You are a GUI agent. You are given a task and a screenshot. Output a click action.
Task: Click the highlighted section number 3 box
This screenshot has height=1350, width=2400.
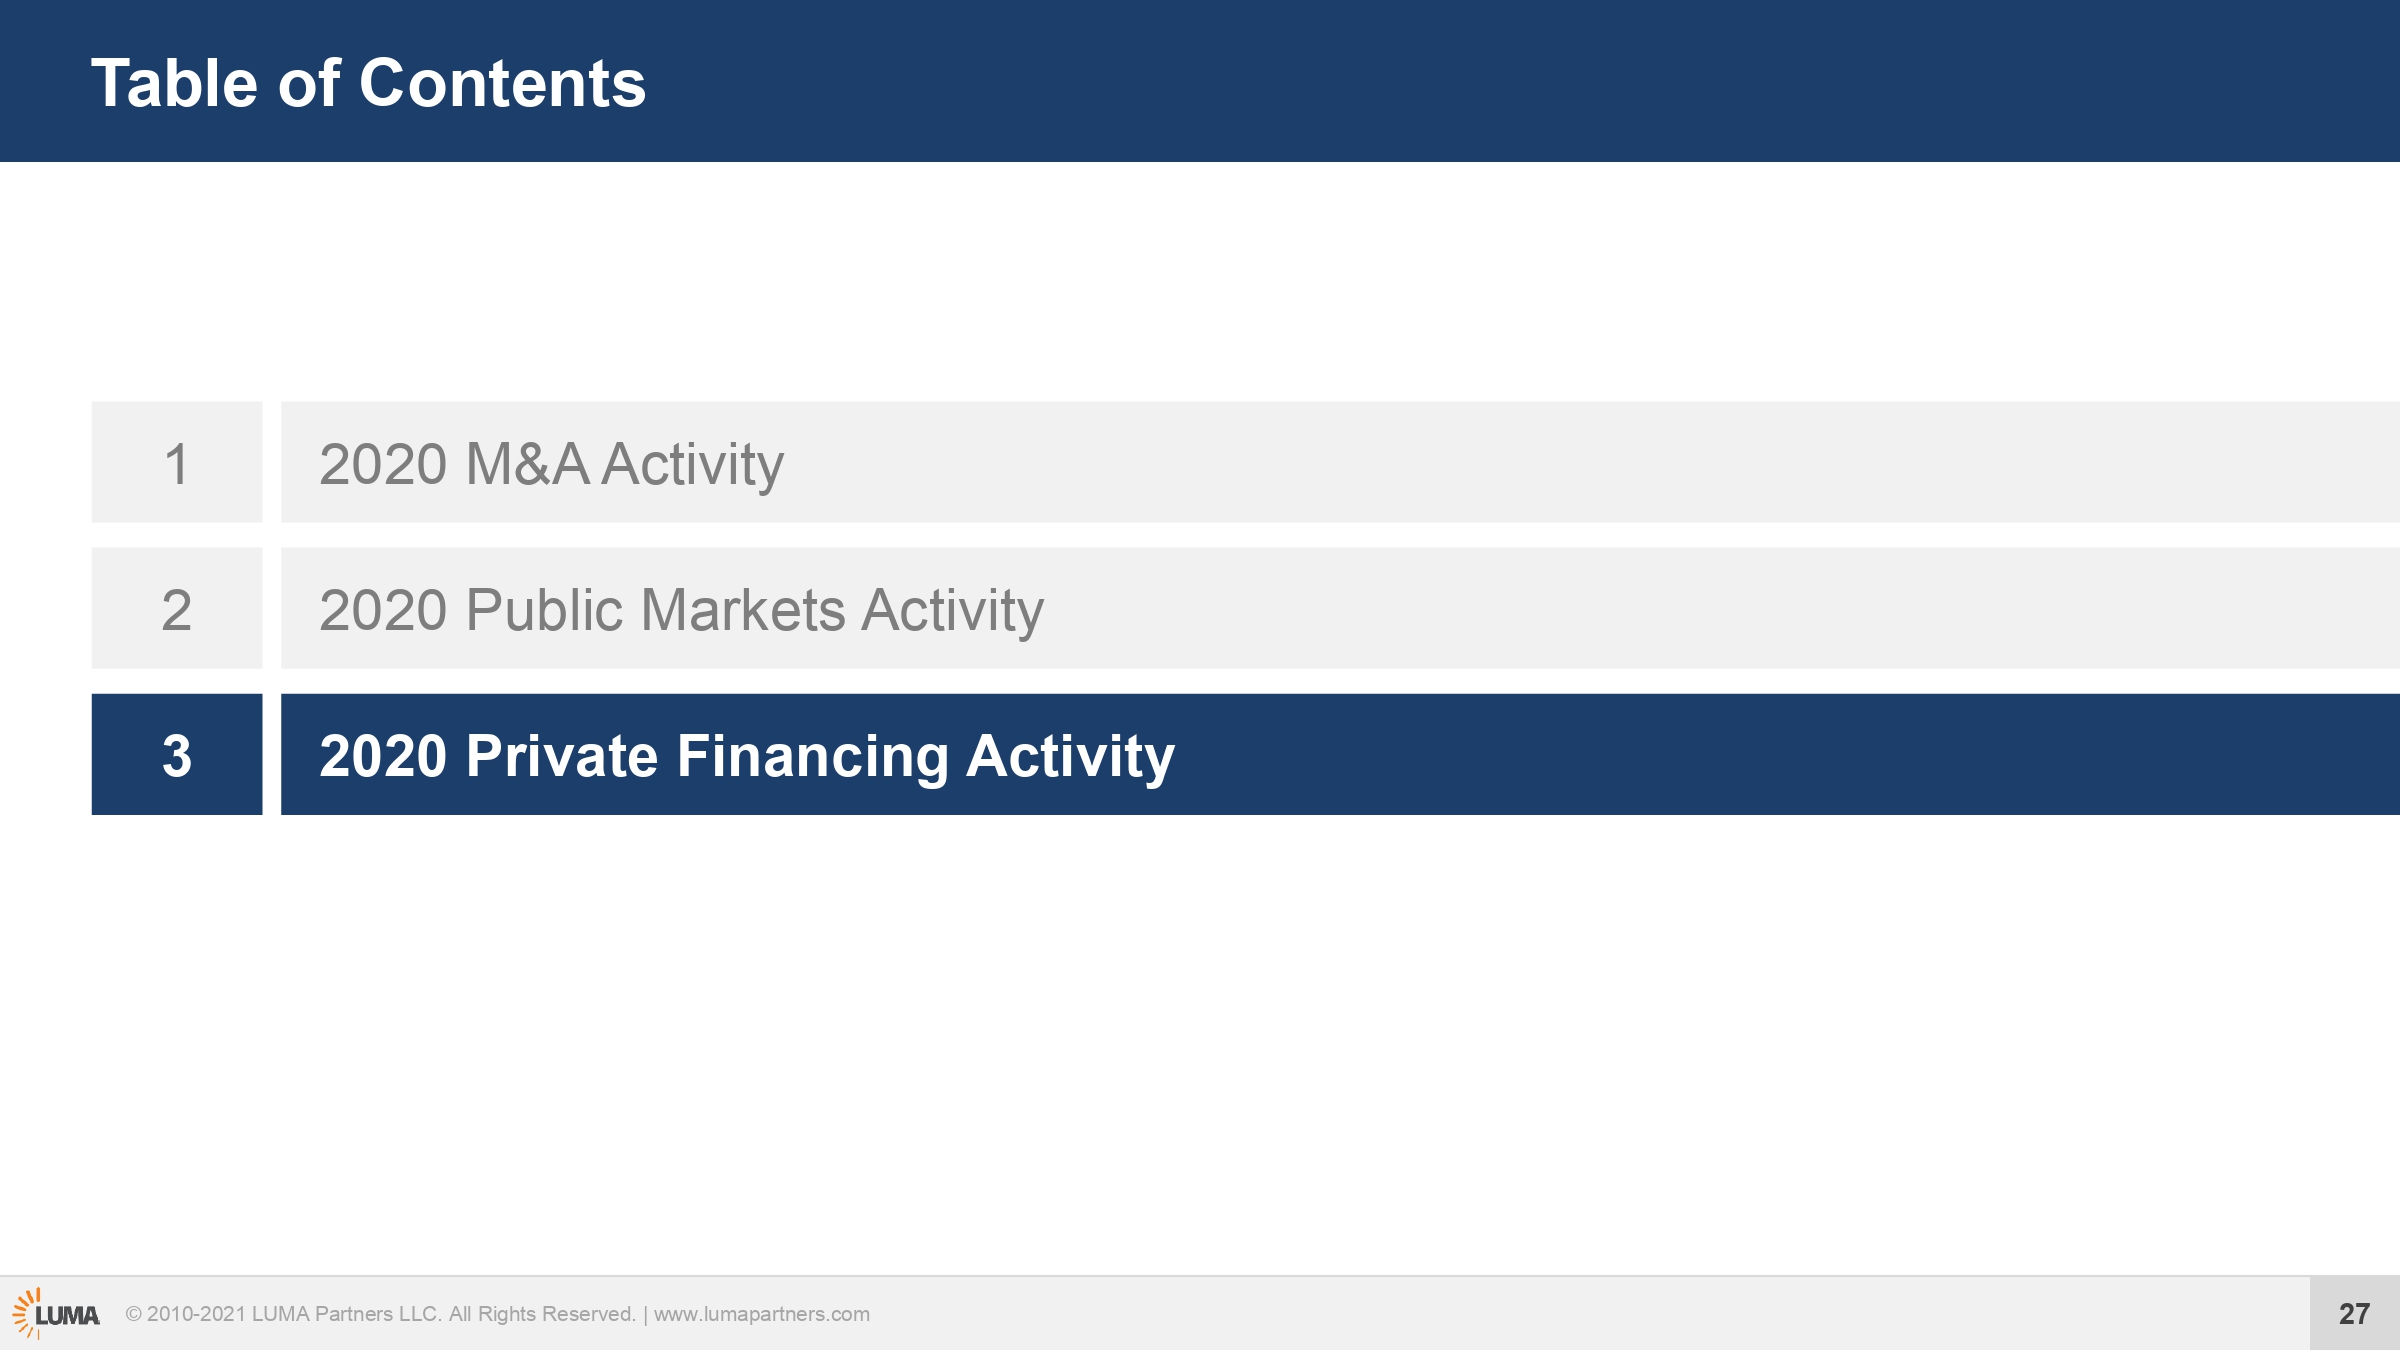coord(177,754)
